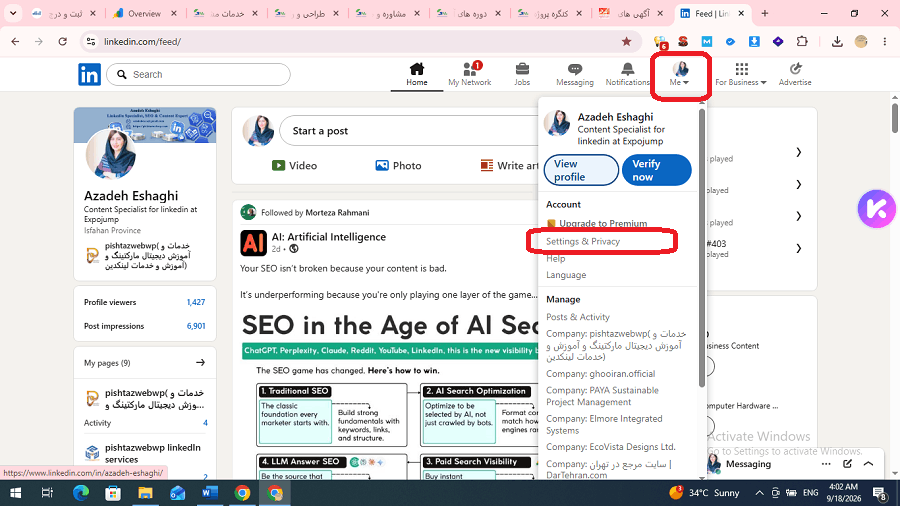Image resolution: width=900 pixels, height=506 pixels.
Task: Open File Explorer from taskbar
Action: coord(145,493)
